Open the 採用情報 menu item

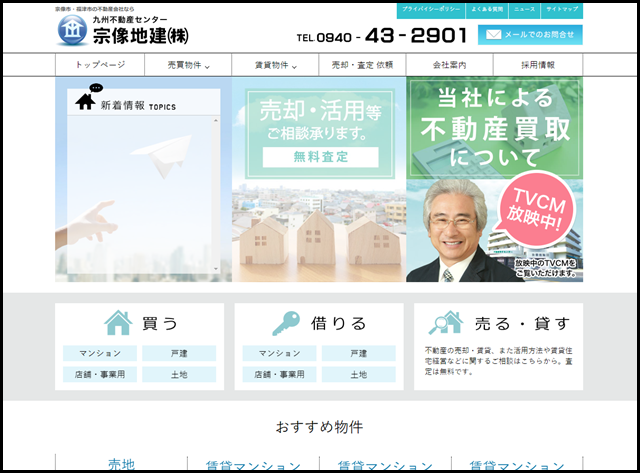point(538,65)
